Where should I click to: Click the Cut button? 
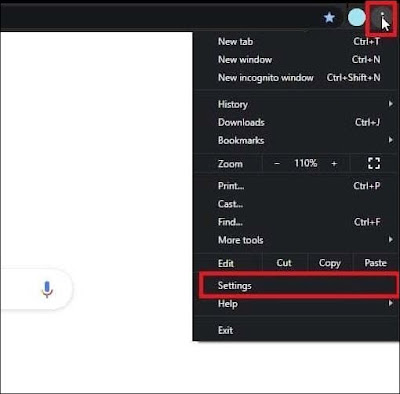coord(284,263)
